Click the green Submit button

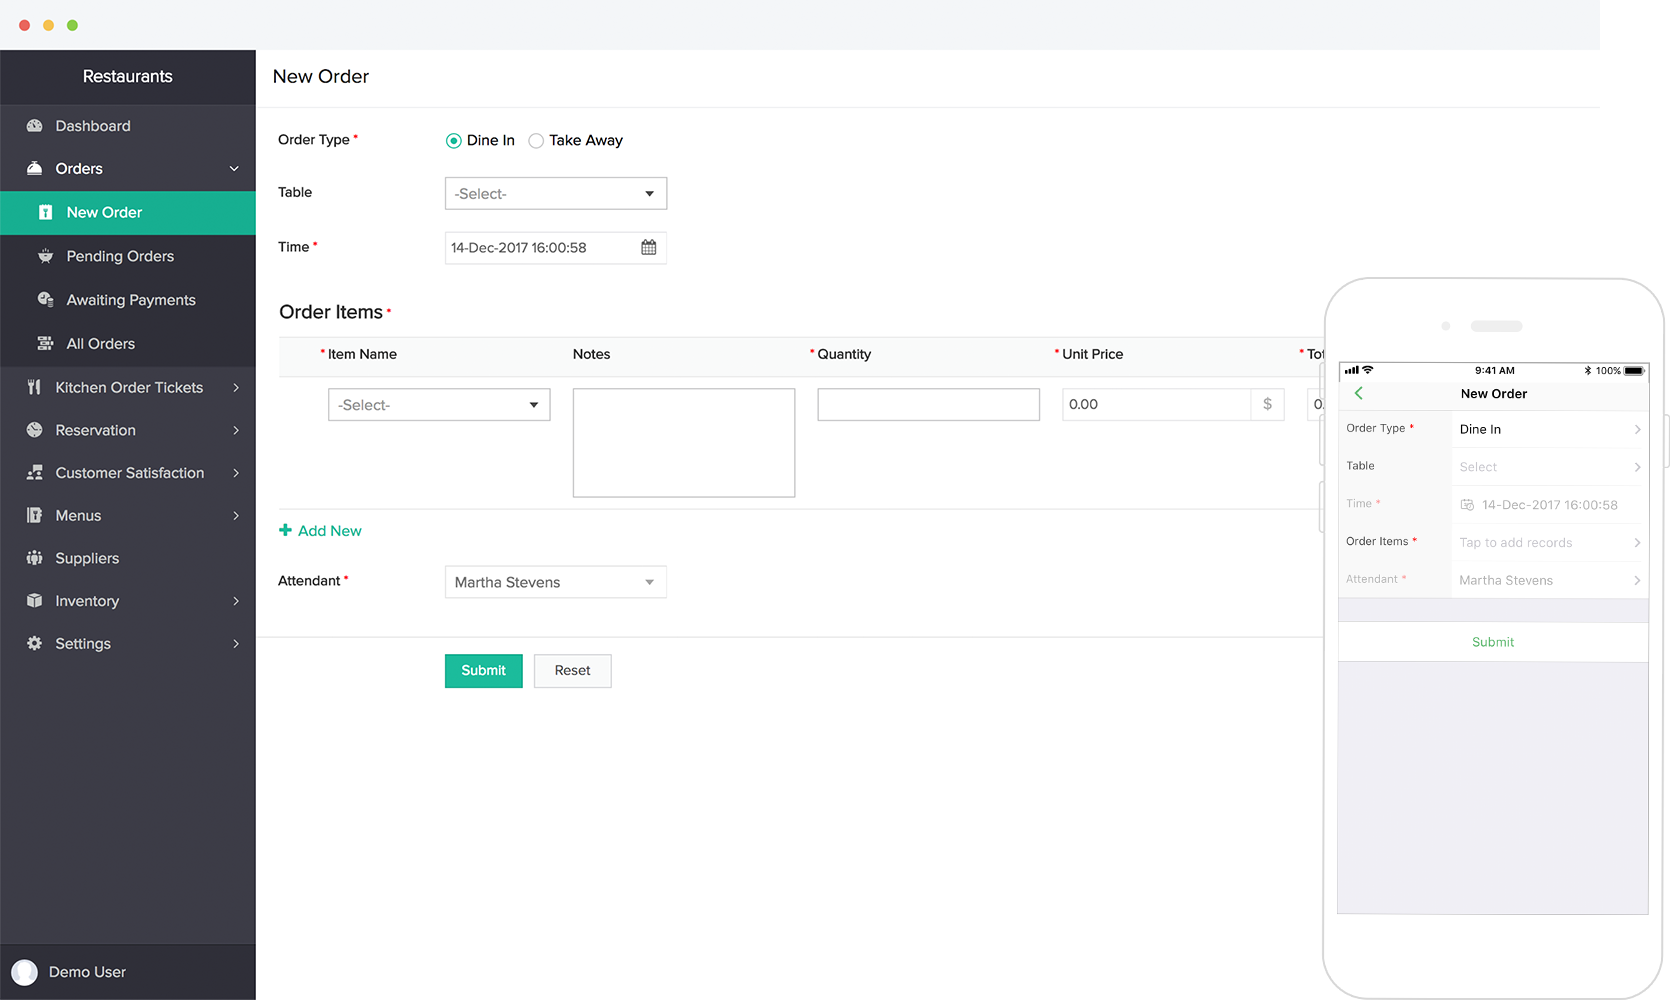click(x=484, y=671)
